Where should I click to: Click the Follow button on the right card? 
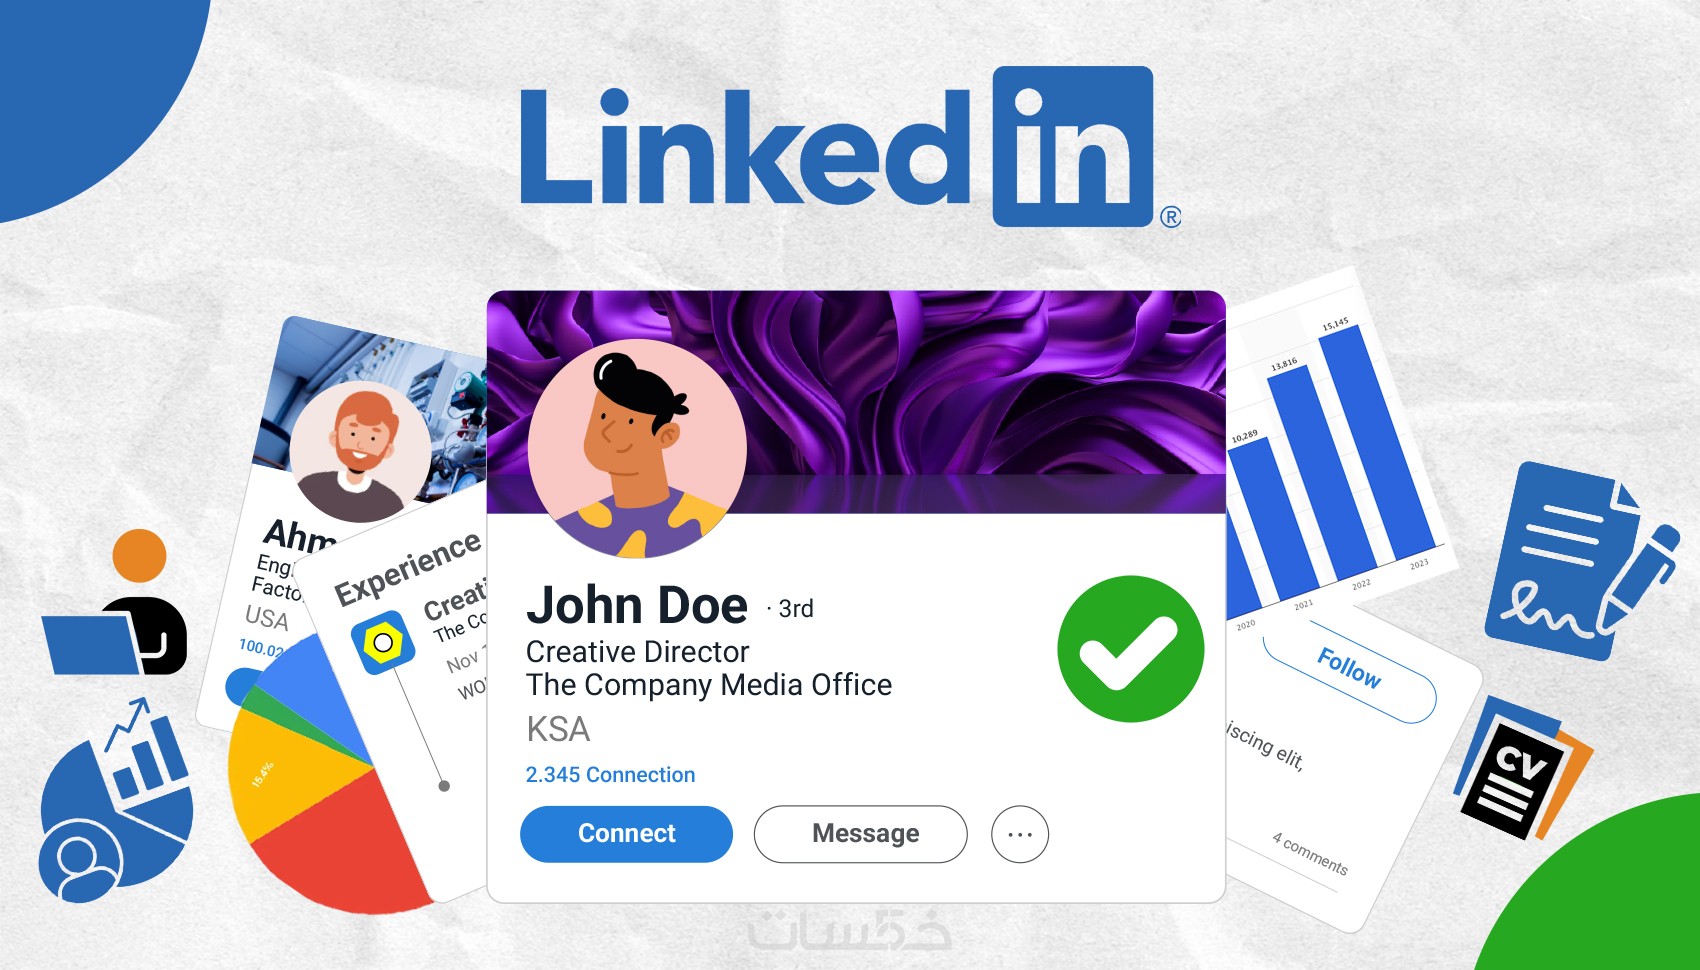pyautogui.click(x=1349, y=668)
